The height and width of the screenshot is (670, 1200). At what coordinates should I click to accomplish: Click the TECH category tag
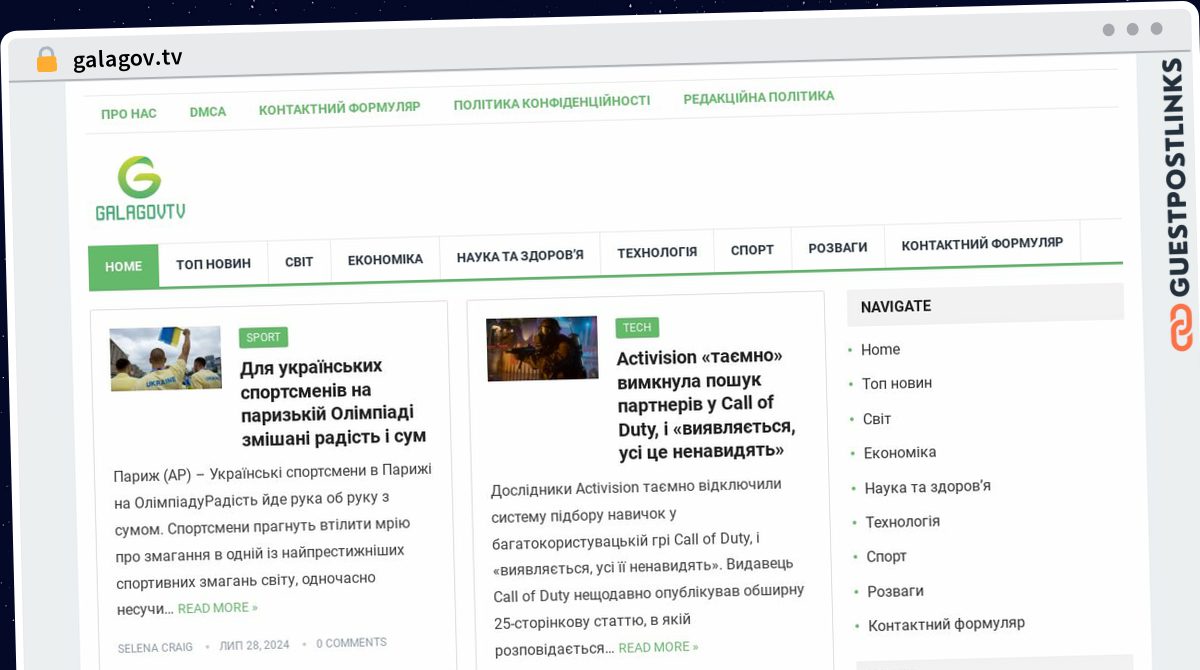pyautogui.click(x=637, y=328)
